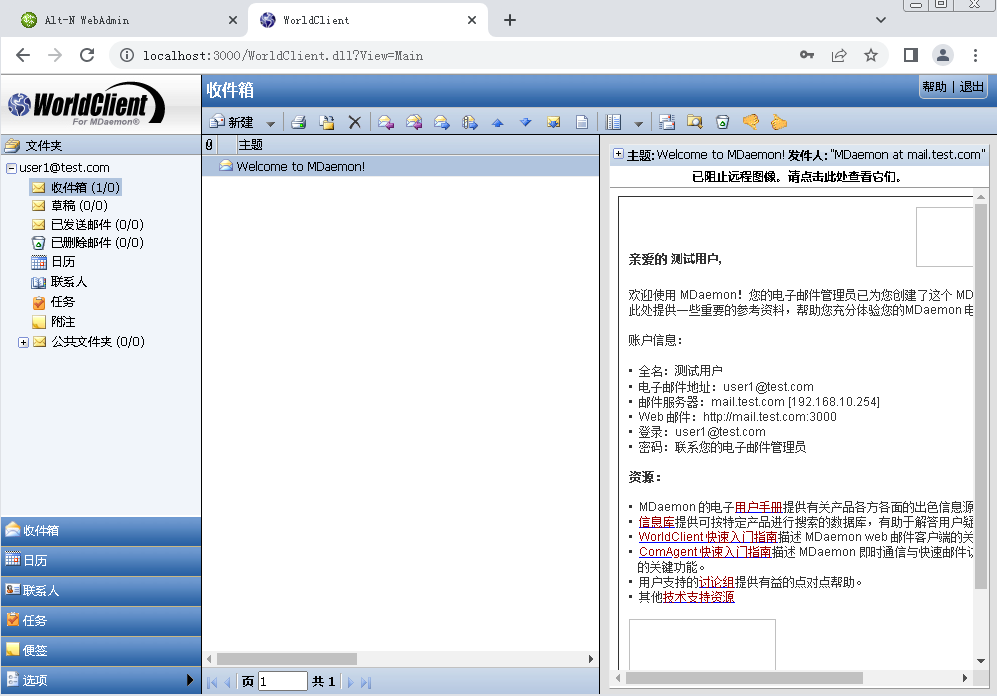This screenshot has width=997, height=696.
Task: Reload the page in the browser
Action: 87,55
